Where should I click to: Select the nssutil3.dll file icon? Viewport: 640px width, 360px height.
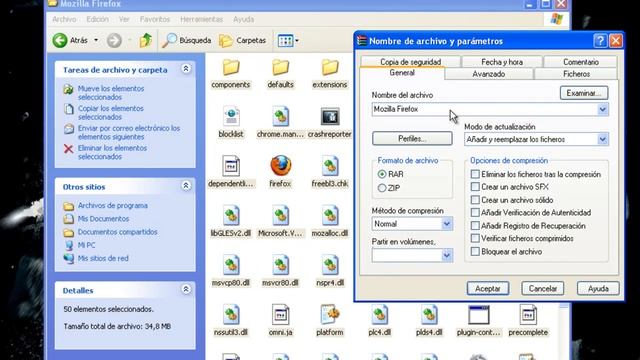(x=231, y=315)
